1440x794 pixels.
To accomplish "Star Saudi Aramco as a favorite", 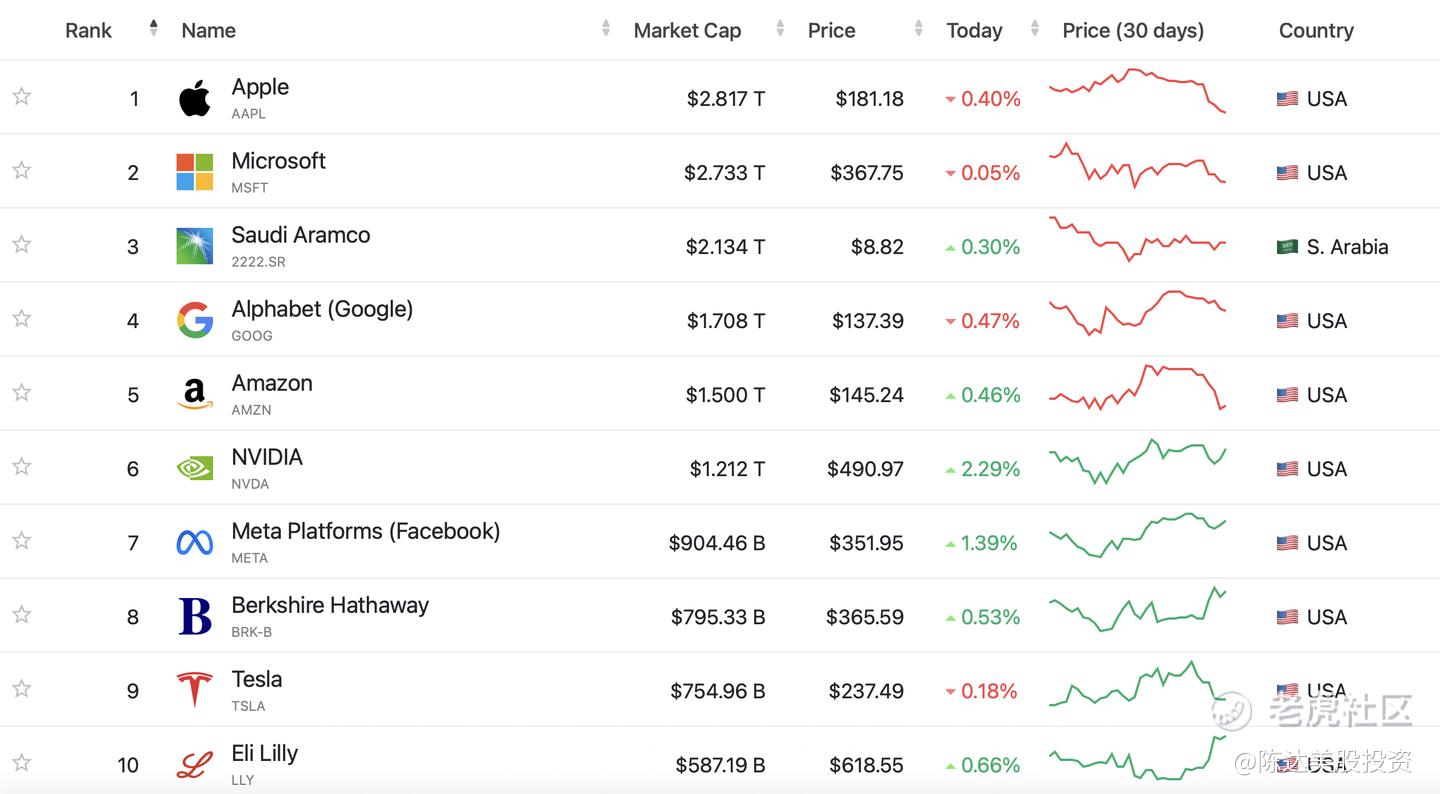I will point(22,244).
